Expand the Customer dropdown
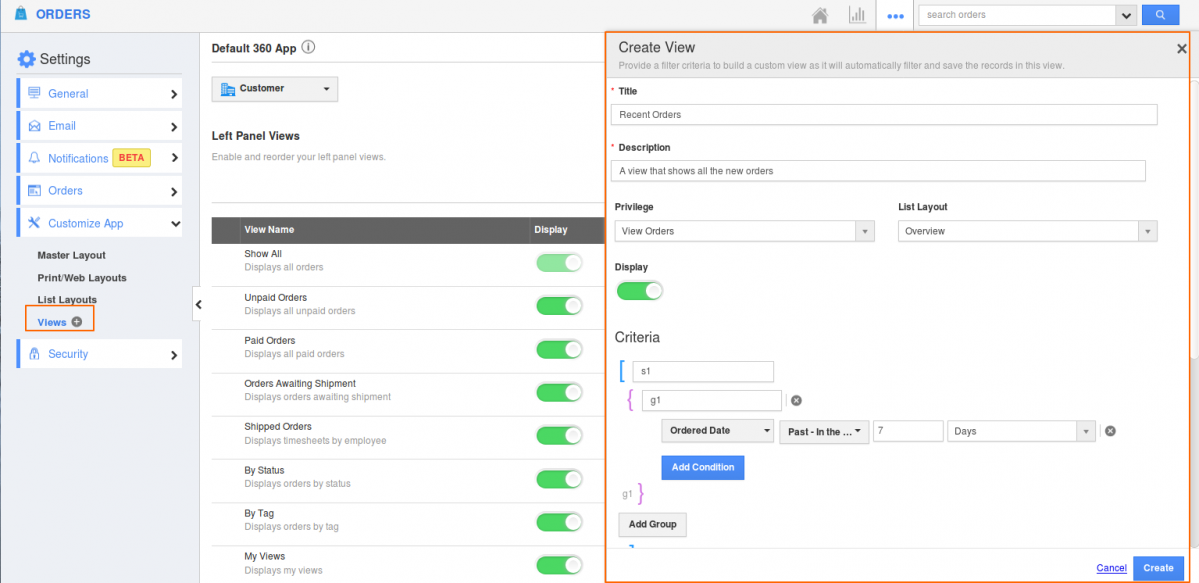The height and width of the screenshot is (583, 1199). tap(274, 89)
